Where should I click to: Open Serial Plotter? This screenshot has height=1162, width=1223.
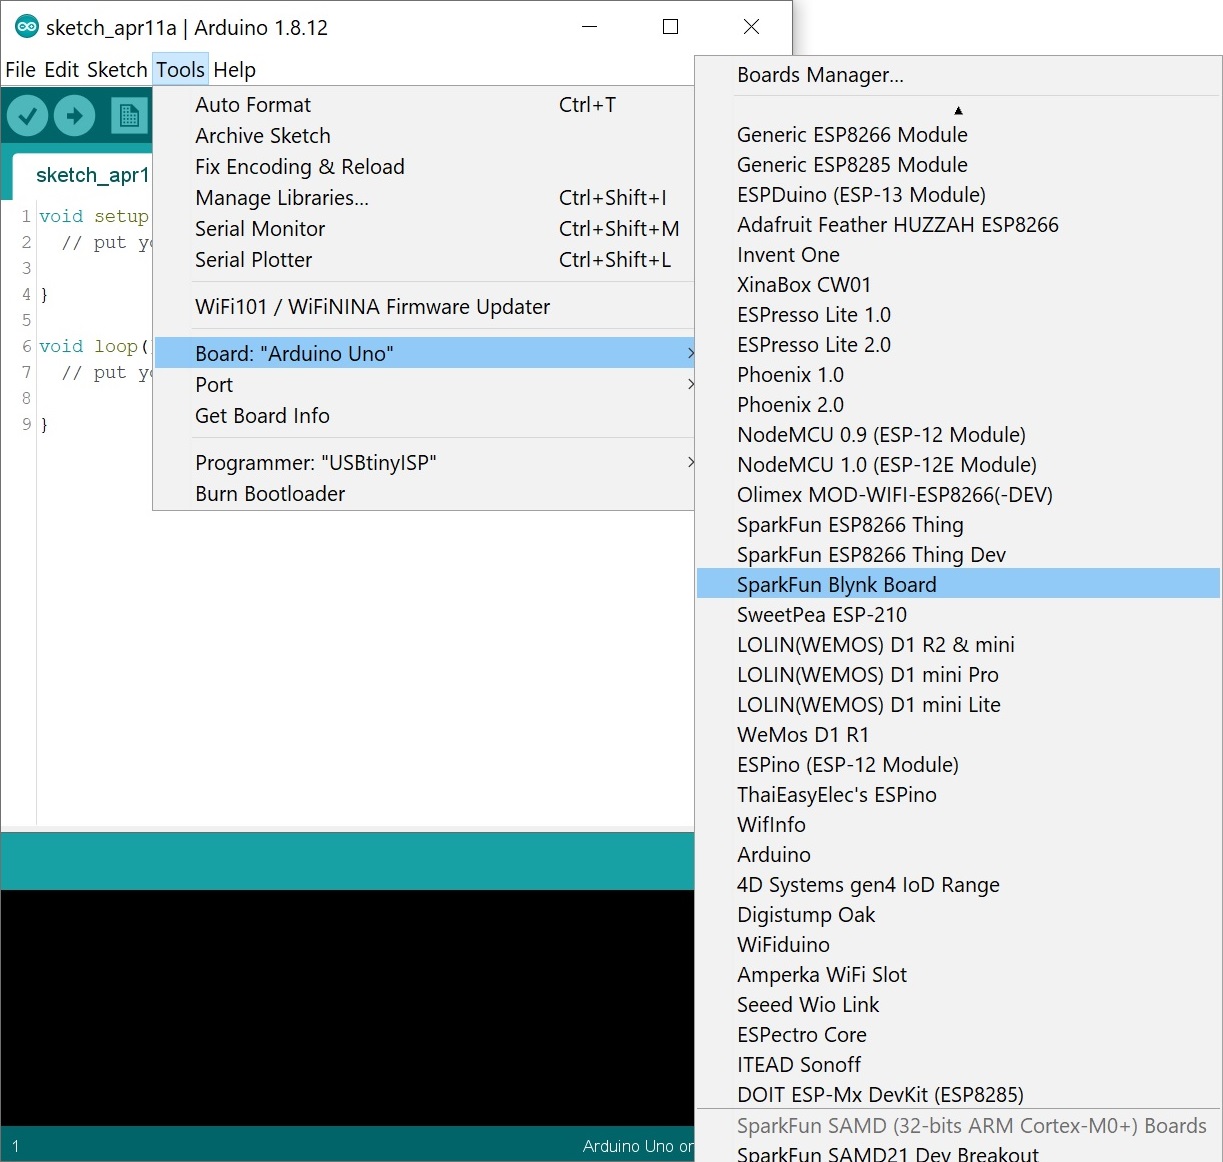click(x=423, y=260)
